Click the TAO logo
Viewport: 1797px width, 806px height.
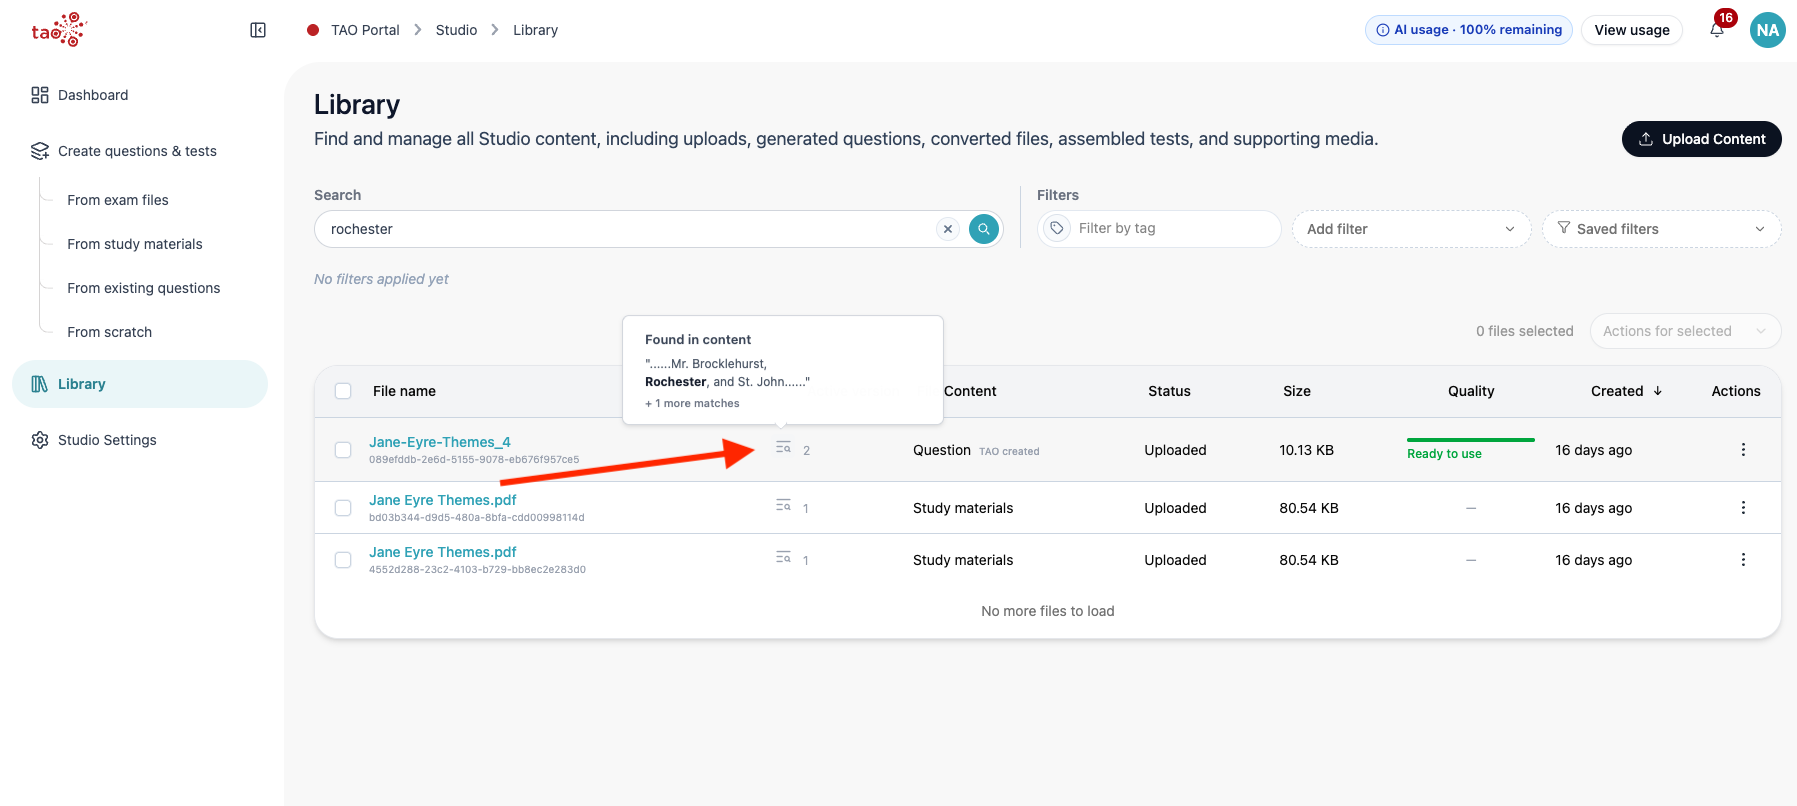click(x=59, y=30)
